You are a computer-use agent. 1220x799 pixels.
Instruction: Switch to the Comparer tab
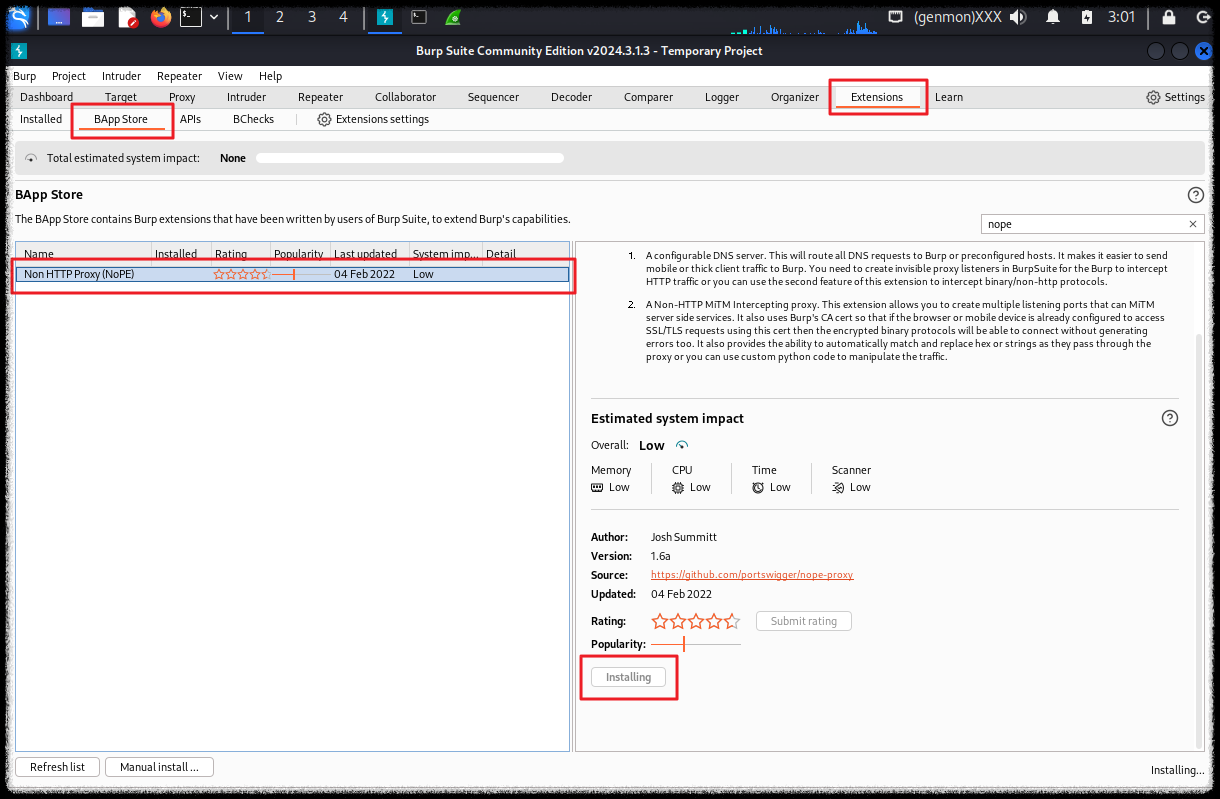648,97
